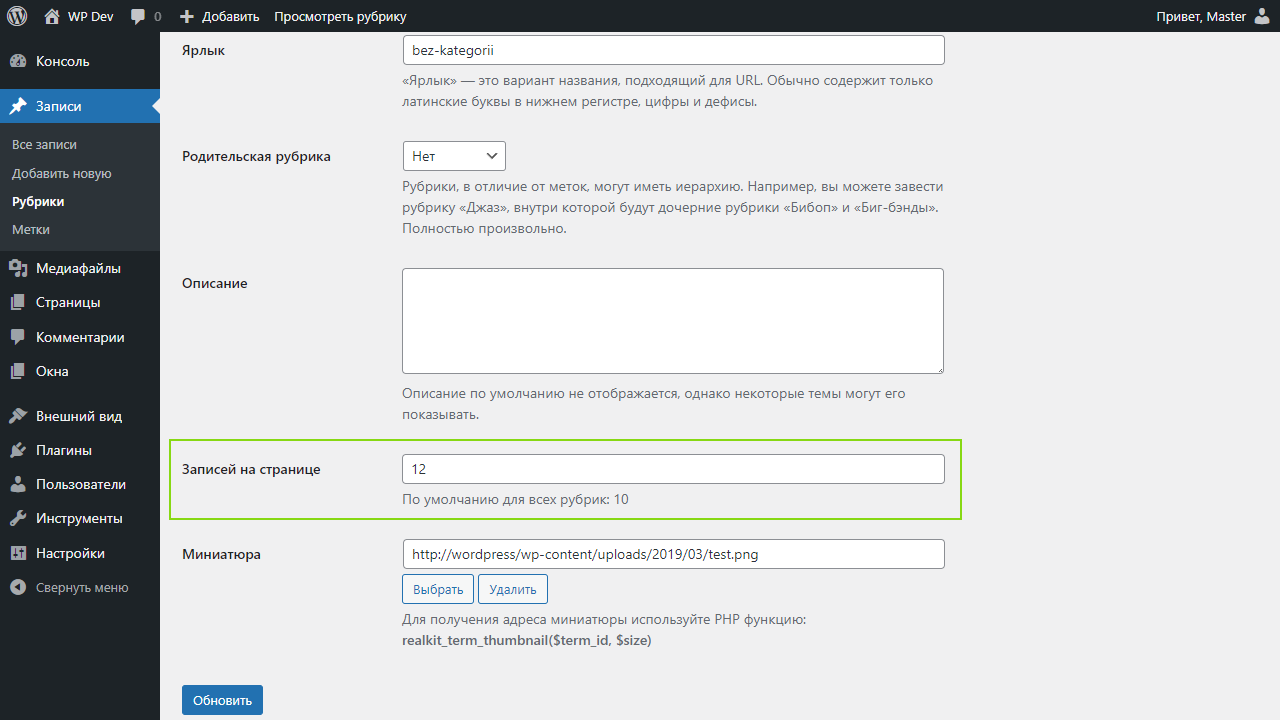
Task: Open the comments bubble icon in admin bar
Action: [x=138, y=17]
